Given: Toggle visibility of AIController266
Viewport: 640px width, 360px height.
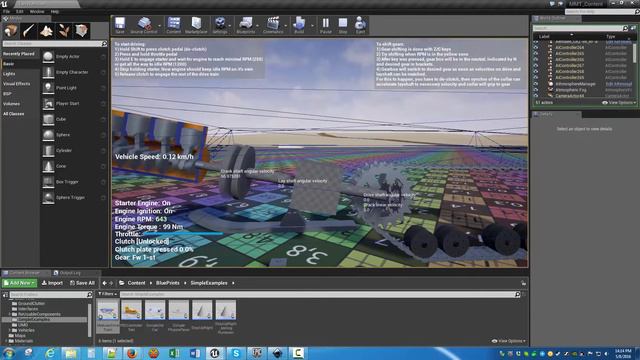Looking at the screenshot, I should pyautogui.click(x=536, y=60).
